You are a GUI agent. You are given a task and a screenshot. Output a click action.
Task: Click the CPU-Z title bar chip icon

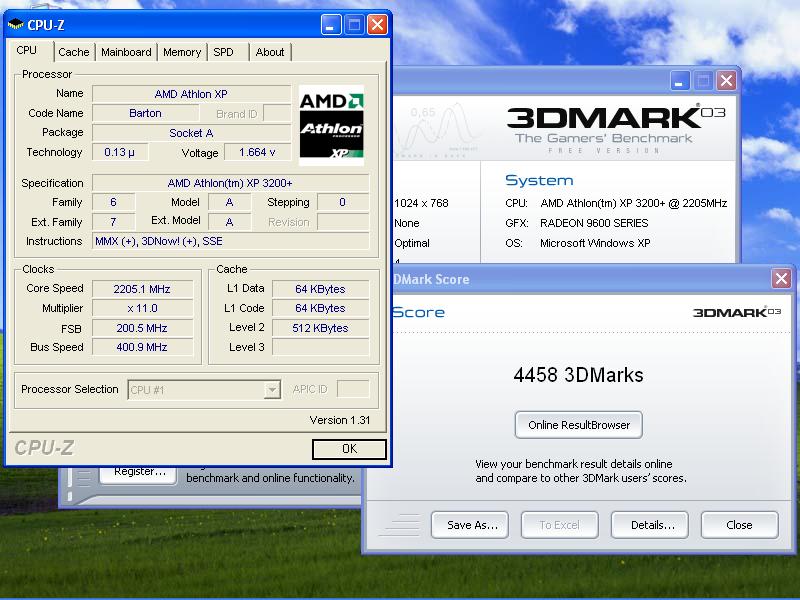point(16,24)
